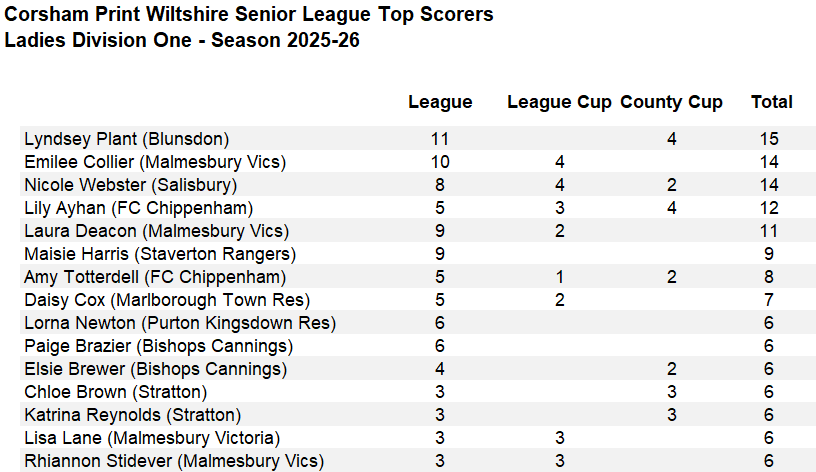Viewport: 816px width, 472px height.
Task: Select Rhiannon Stidever (Malmesbury Vics) name
Action: click(x=174, y=461)
